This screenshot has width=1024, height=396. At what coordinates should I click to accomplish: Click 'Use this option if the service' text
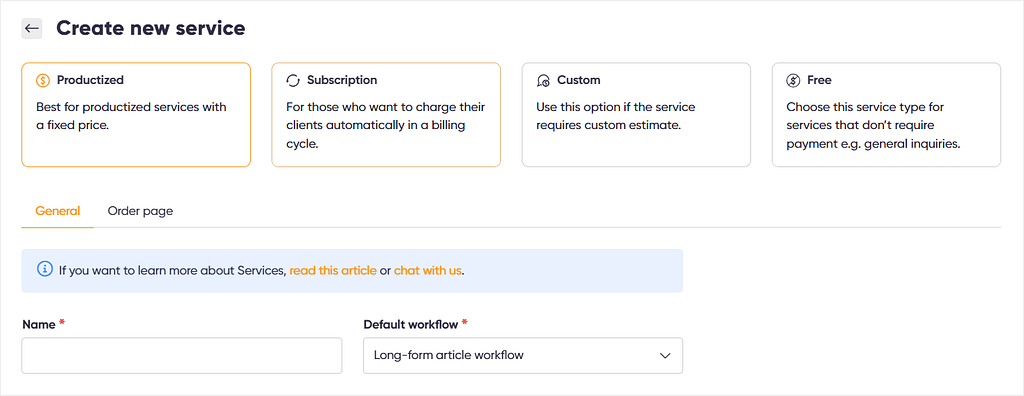616,116
